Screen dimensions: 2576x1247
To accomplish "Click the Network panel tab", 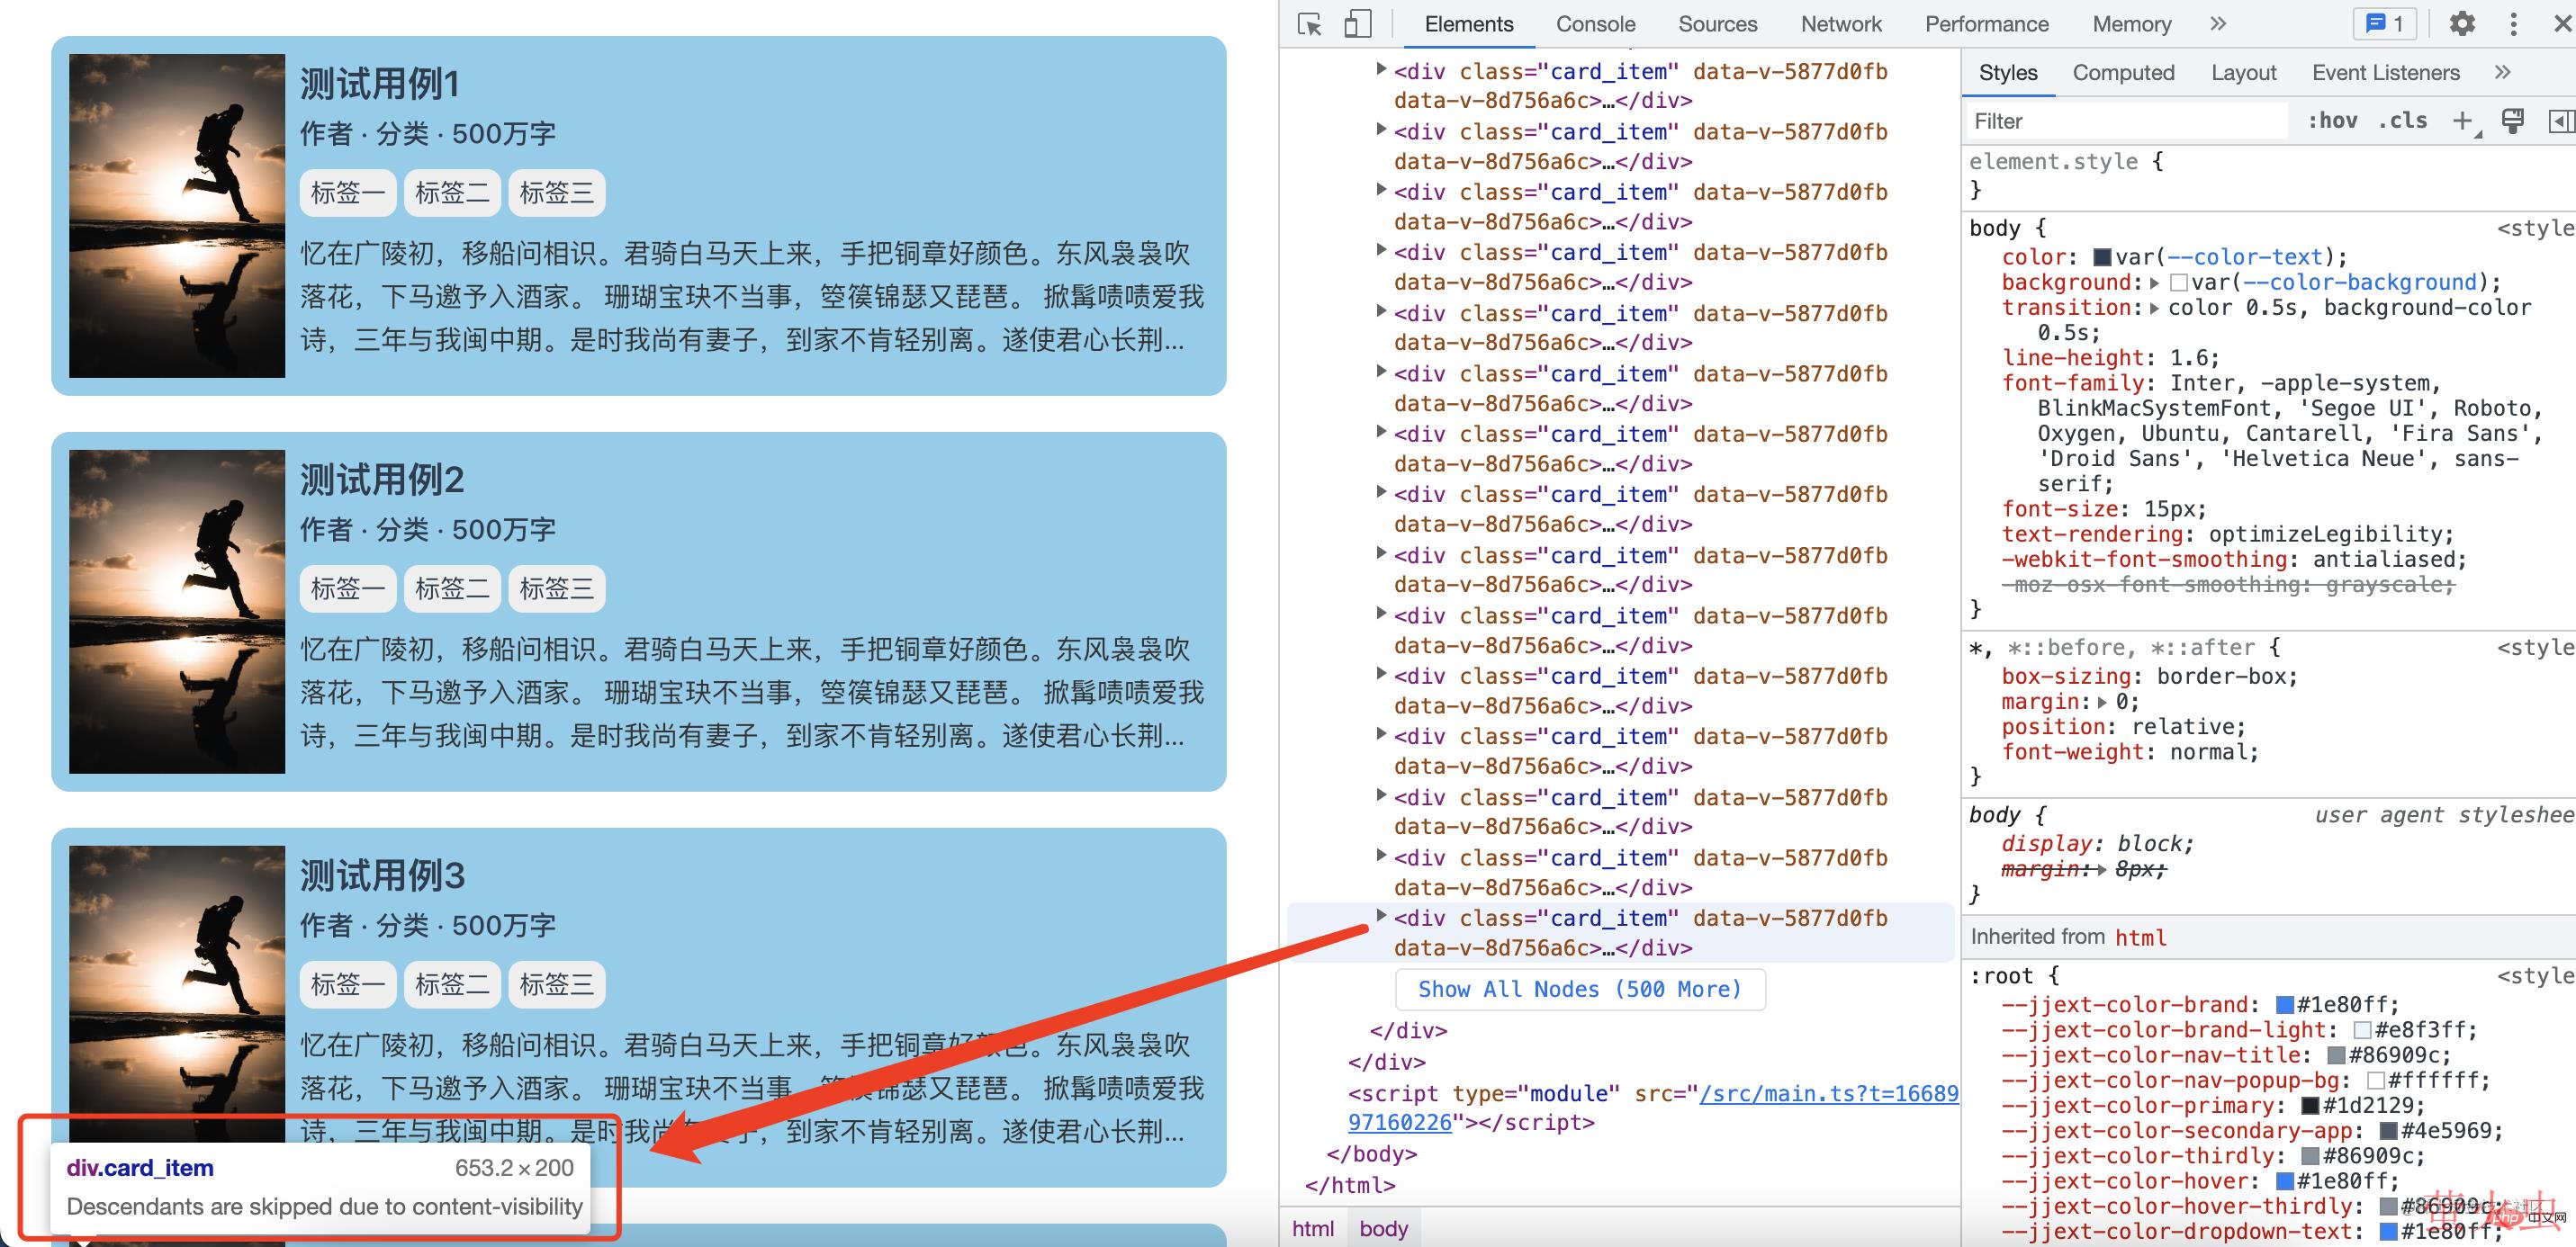I will [x=1833, y=24].
